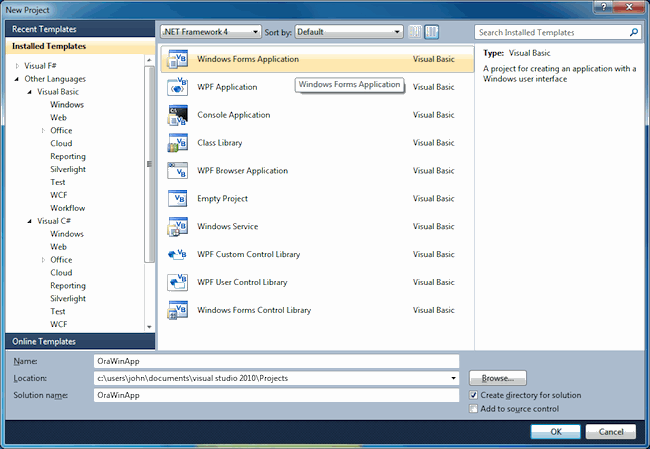Collapse the Visual Basic tree node
This screenshot has height=449, width=650.
click(x=29, y=92)
